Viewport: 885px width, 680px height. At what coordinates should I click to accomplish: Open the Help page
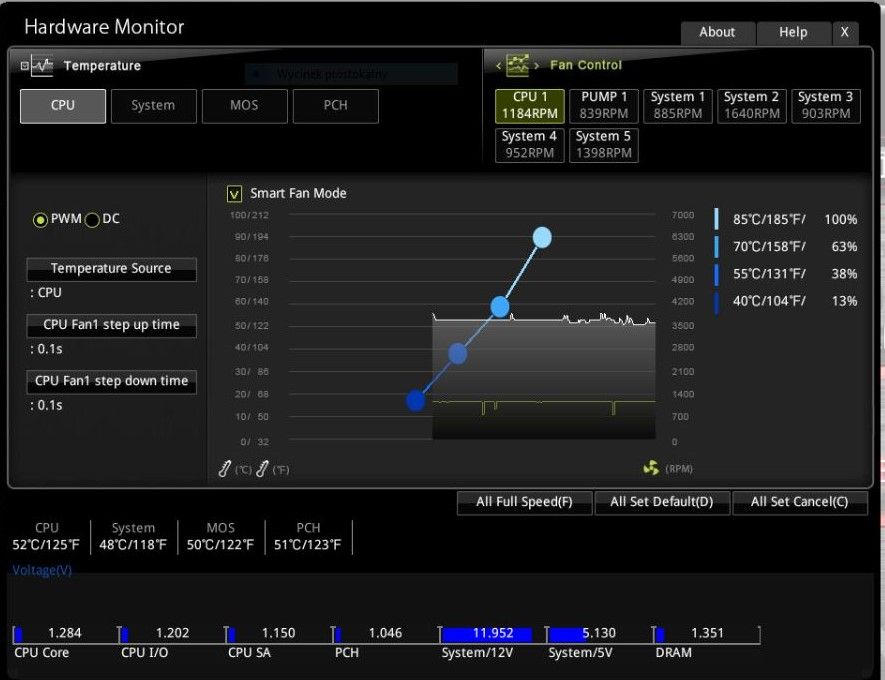point(793,32)
